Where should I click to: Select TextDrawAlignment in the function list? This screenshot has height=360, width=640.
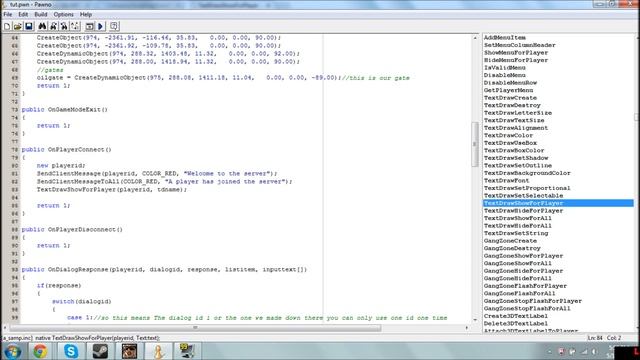[516, 128]
